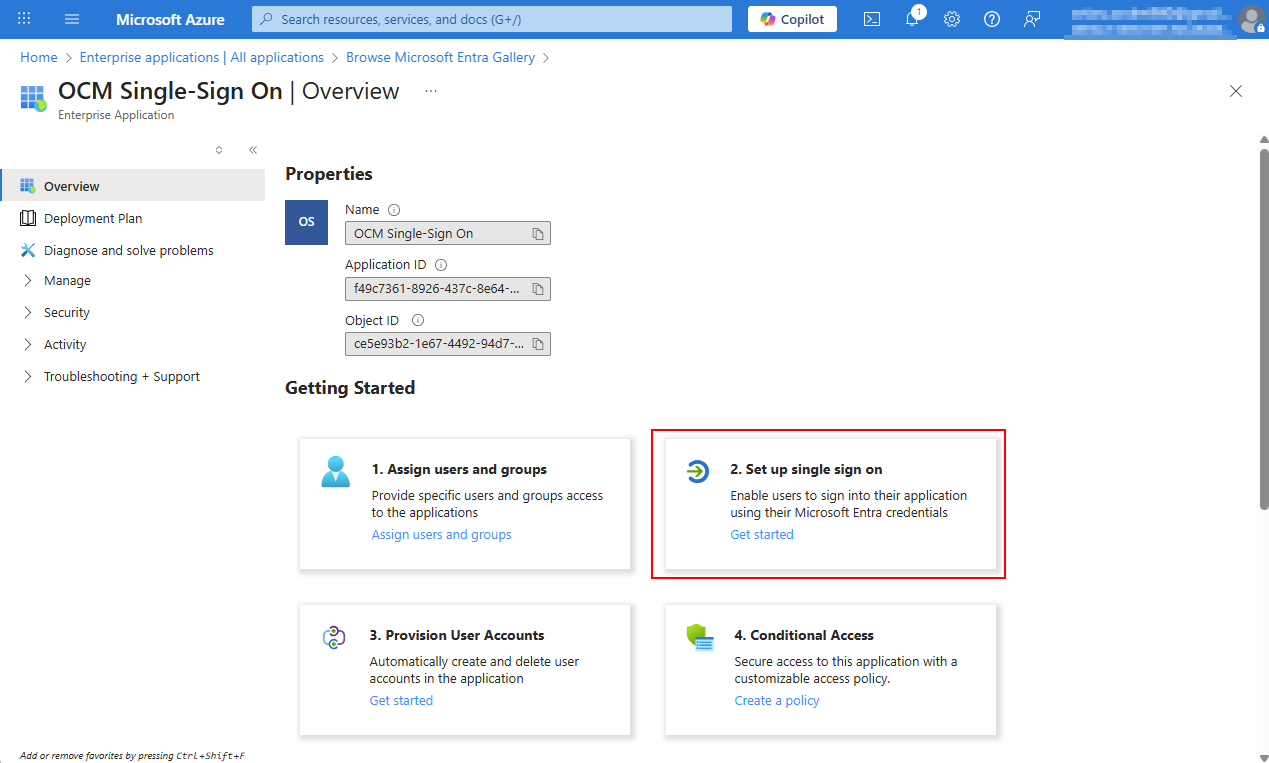This screenshot has width=1269, height=763.
Task: Toggle expand/collapse all sidebar groups
Action: 219,150
